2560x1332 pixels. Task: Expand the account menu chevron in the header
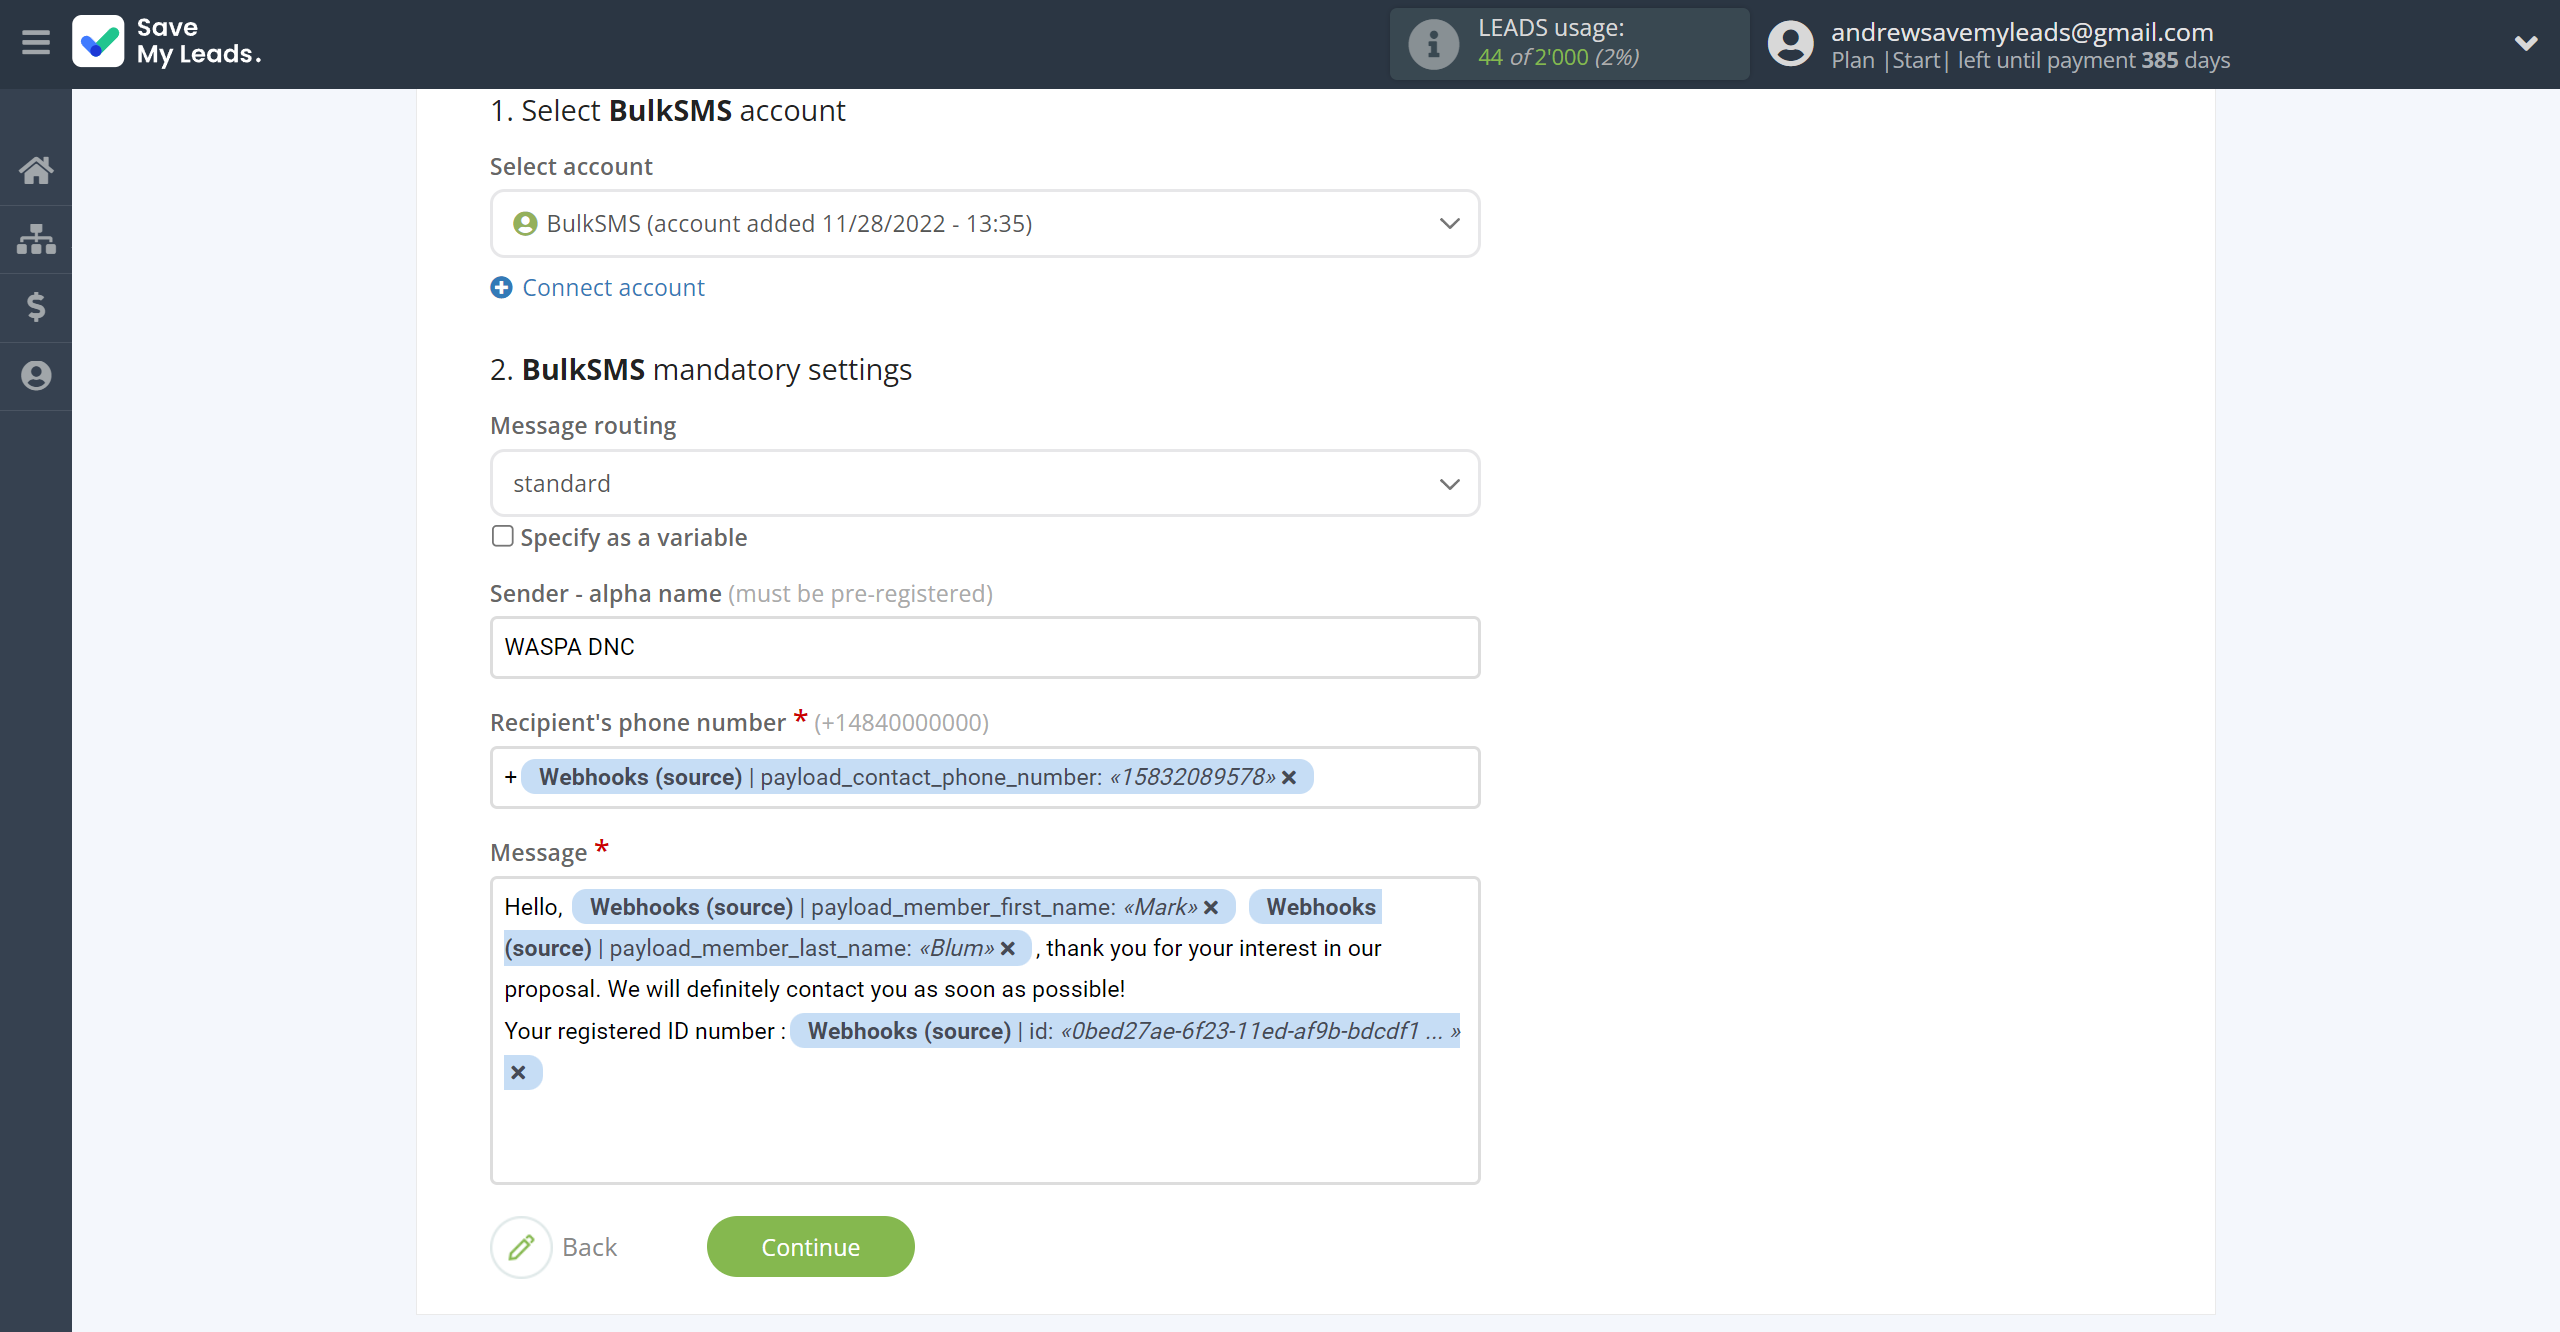pyautogui.click(x=2526, y=43)
